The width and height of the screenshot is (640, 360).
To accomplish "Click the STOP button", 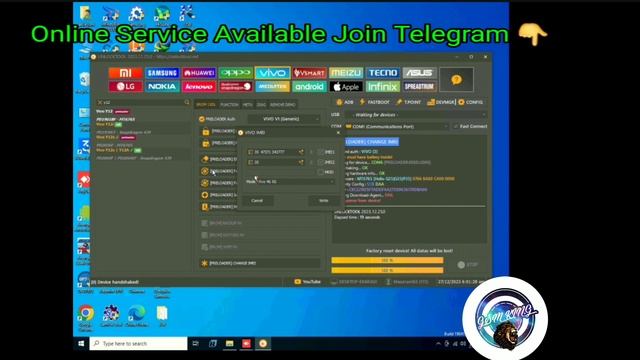I will 468,265.
